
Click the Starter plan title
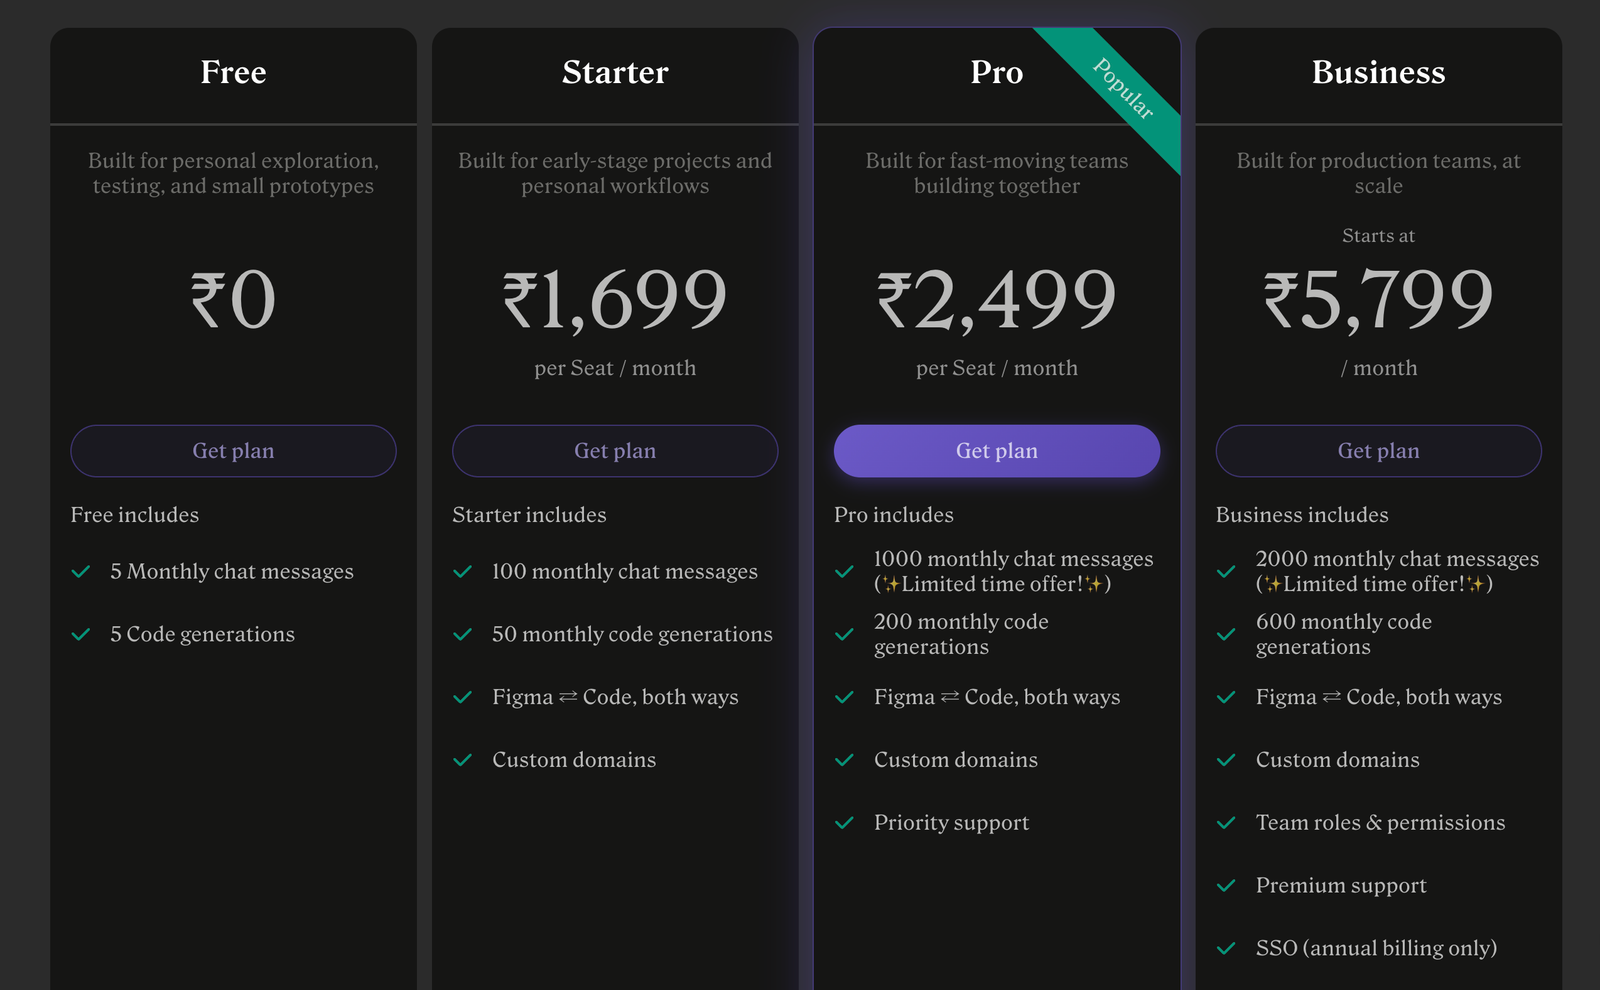pos(615,72)
